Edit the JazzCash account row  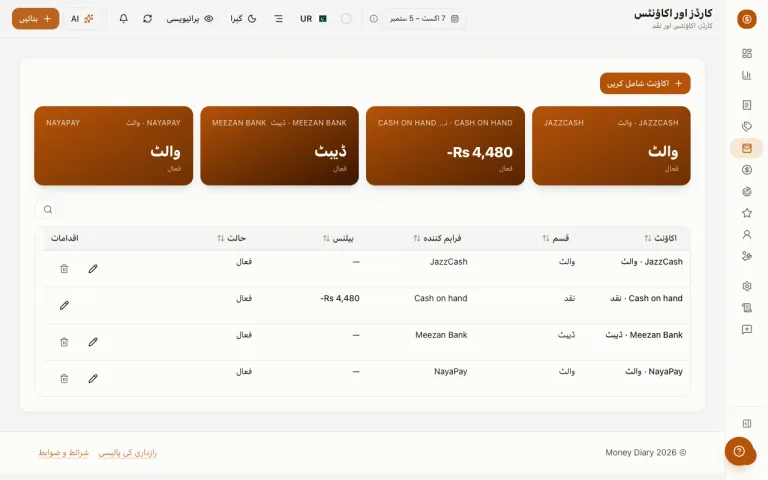pos(93,269)
